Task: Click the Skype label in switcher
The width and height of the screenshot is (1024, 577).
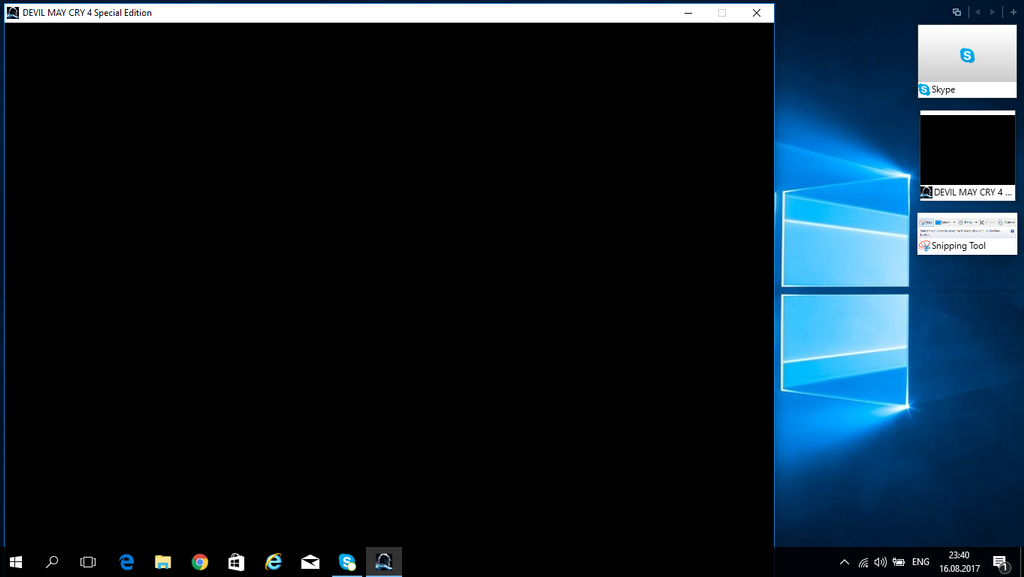Action: tap(943, 90)
